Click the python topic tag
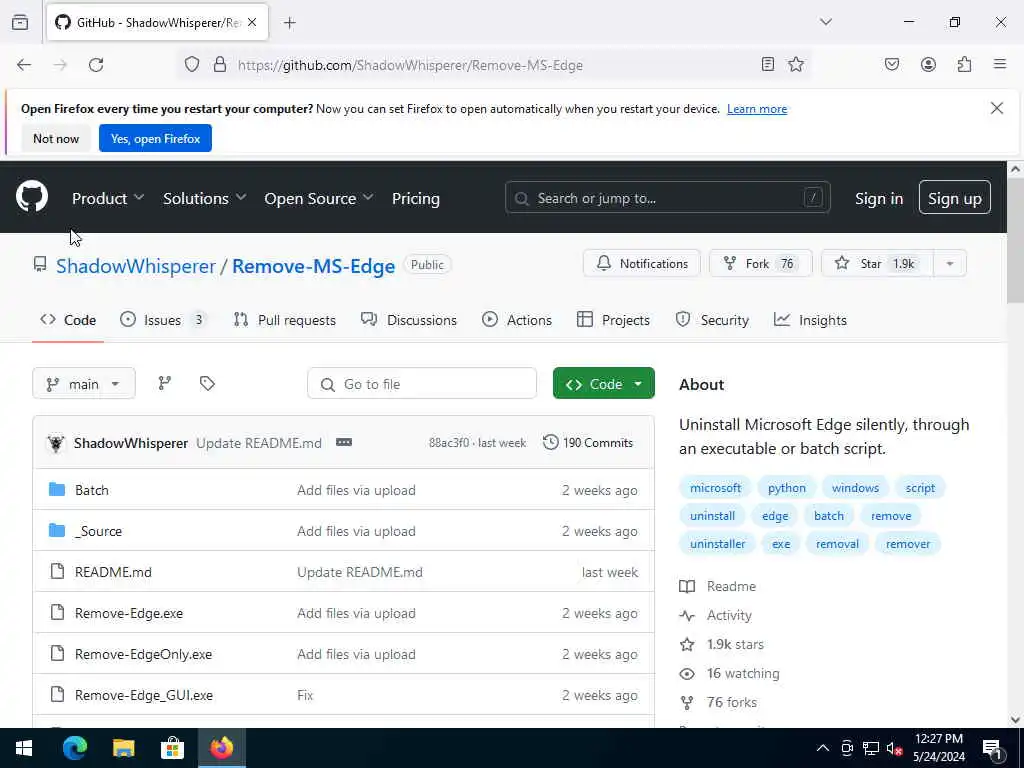The width and height of the screenshot is (1024, 768). tap(786, 488)
